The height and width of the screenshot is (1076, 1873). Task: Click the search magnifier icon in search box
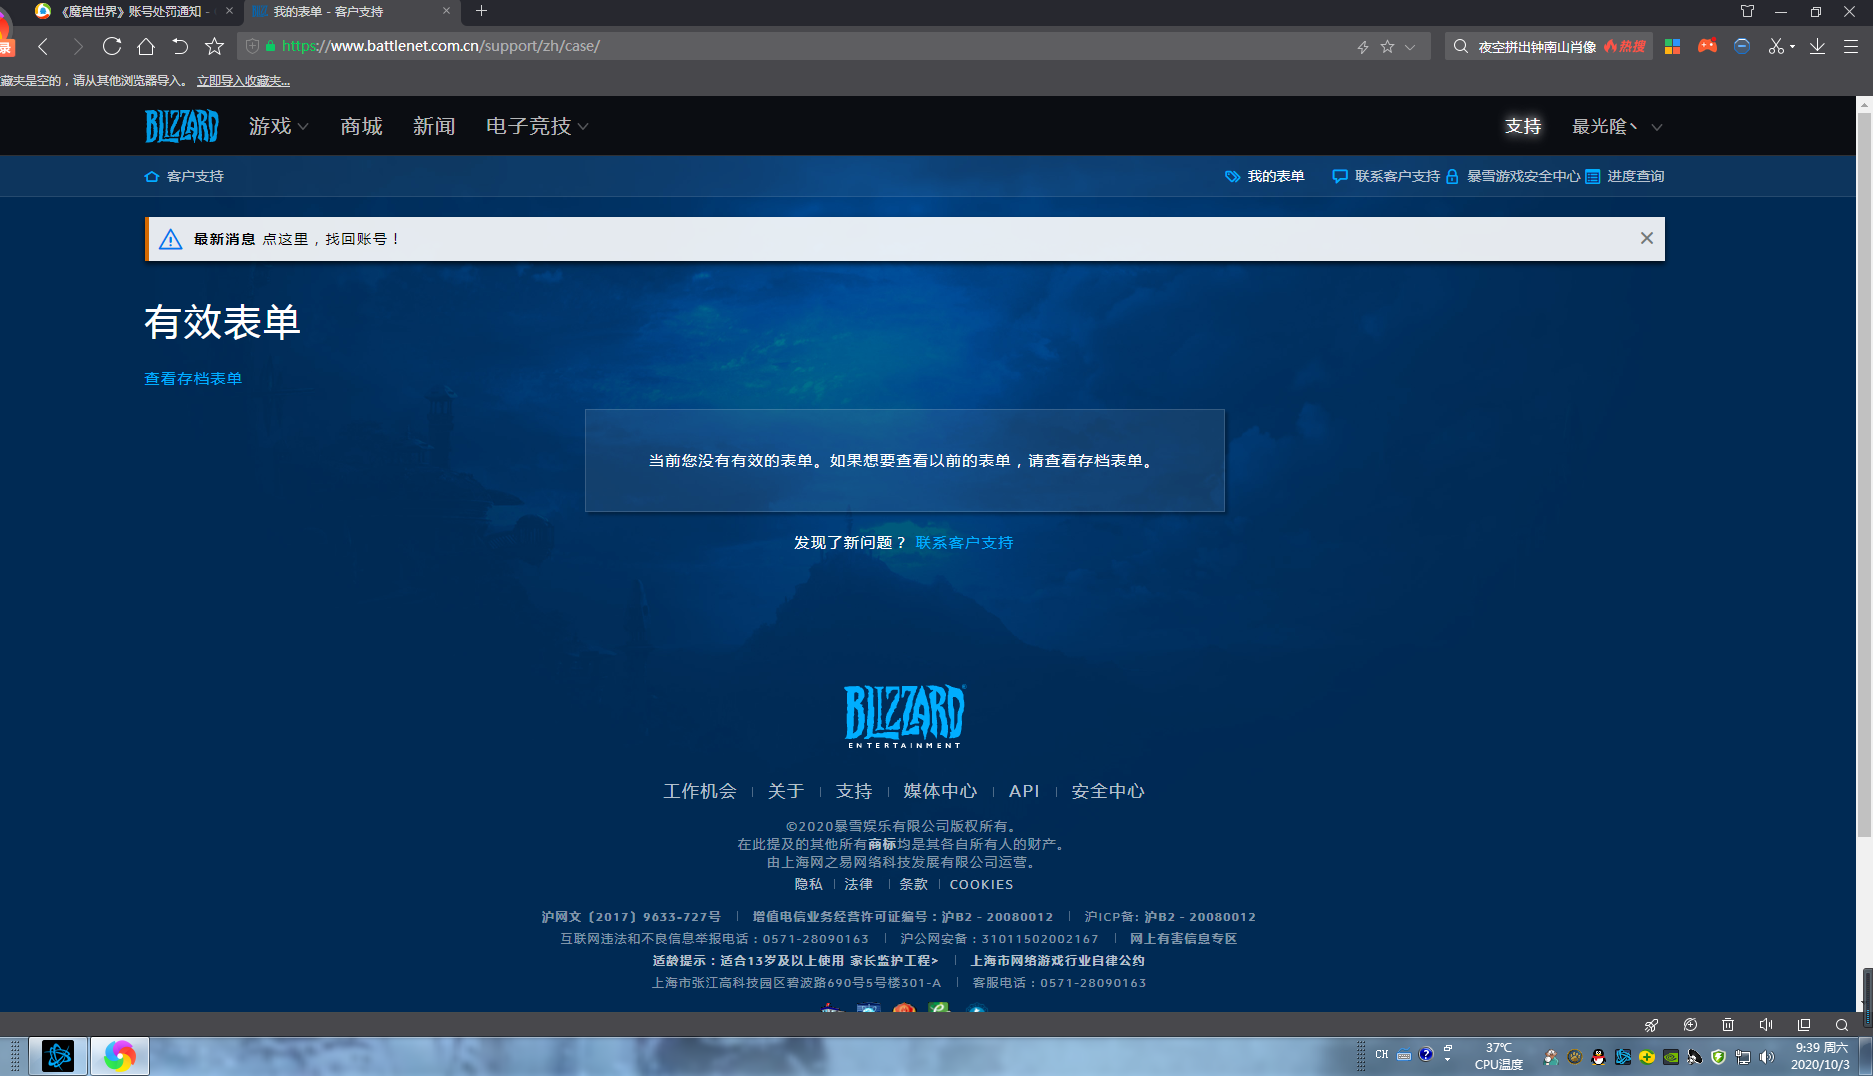[1461, 46]
